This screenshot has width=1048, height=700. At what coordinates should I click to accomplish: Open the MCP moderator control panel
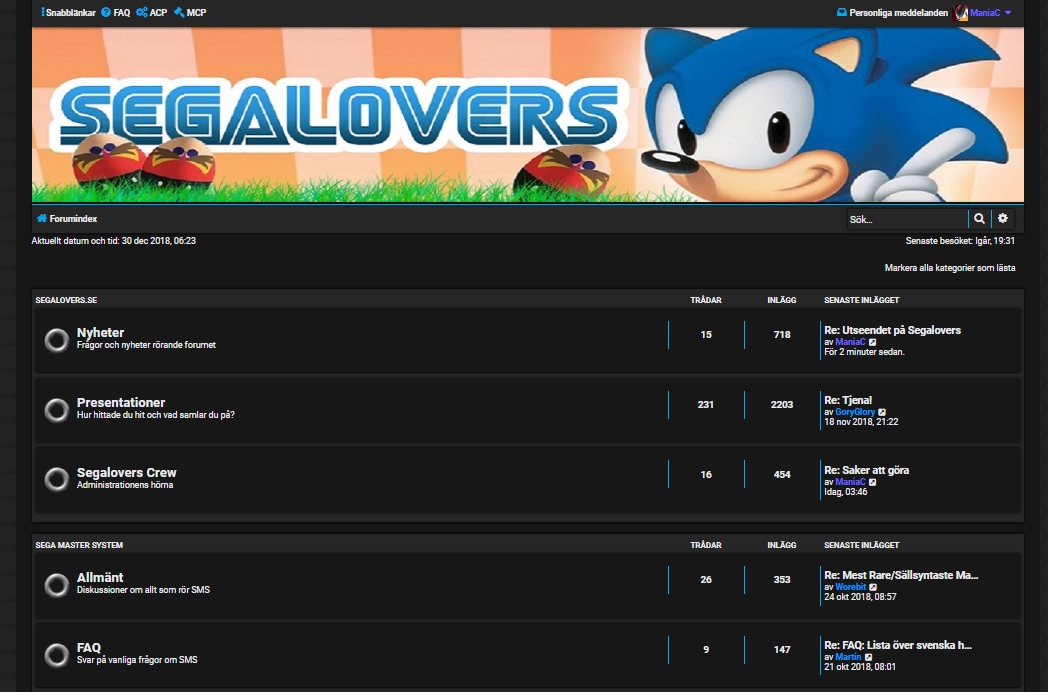click(x=190, y=12)
